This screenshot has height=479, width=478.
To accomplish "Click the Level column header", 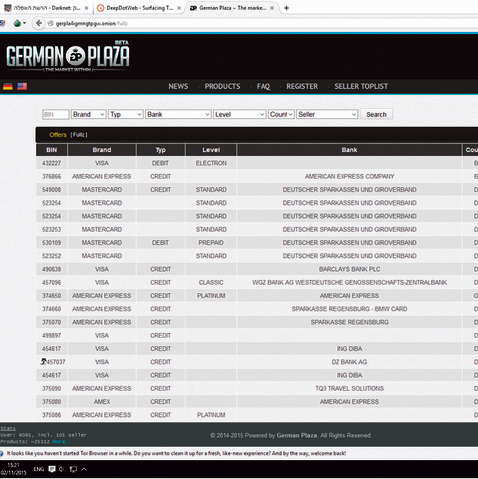I will [x=211, y=150].
